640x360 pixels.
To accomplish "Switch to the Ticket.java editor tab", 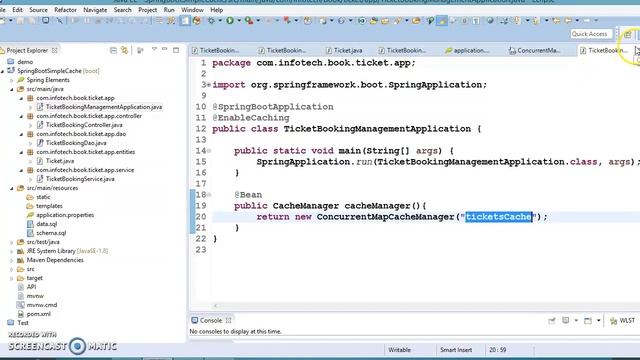I will pos(344,50).
